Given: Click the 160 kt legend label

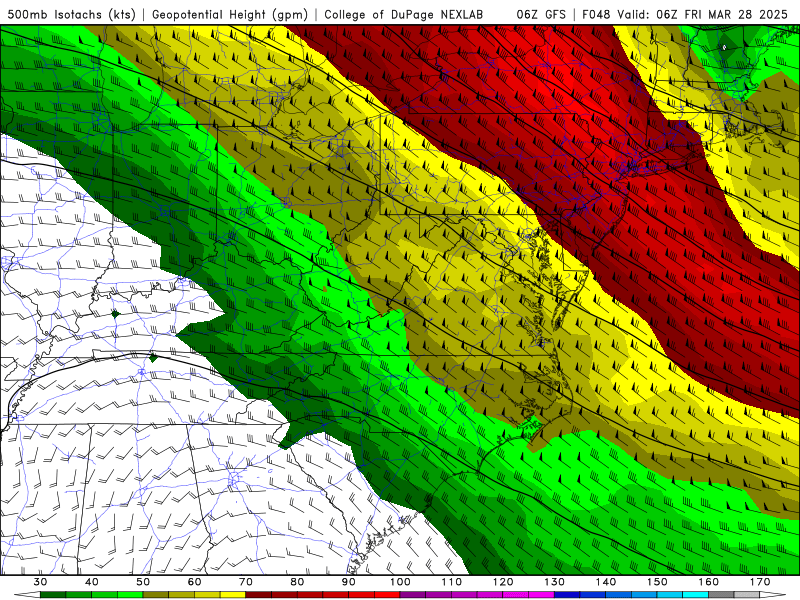Looking at the screenshot, I should click(x=709, y=582).
